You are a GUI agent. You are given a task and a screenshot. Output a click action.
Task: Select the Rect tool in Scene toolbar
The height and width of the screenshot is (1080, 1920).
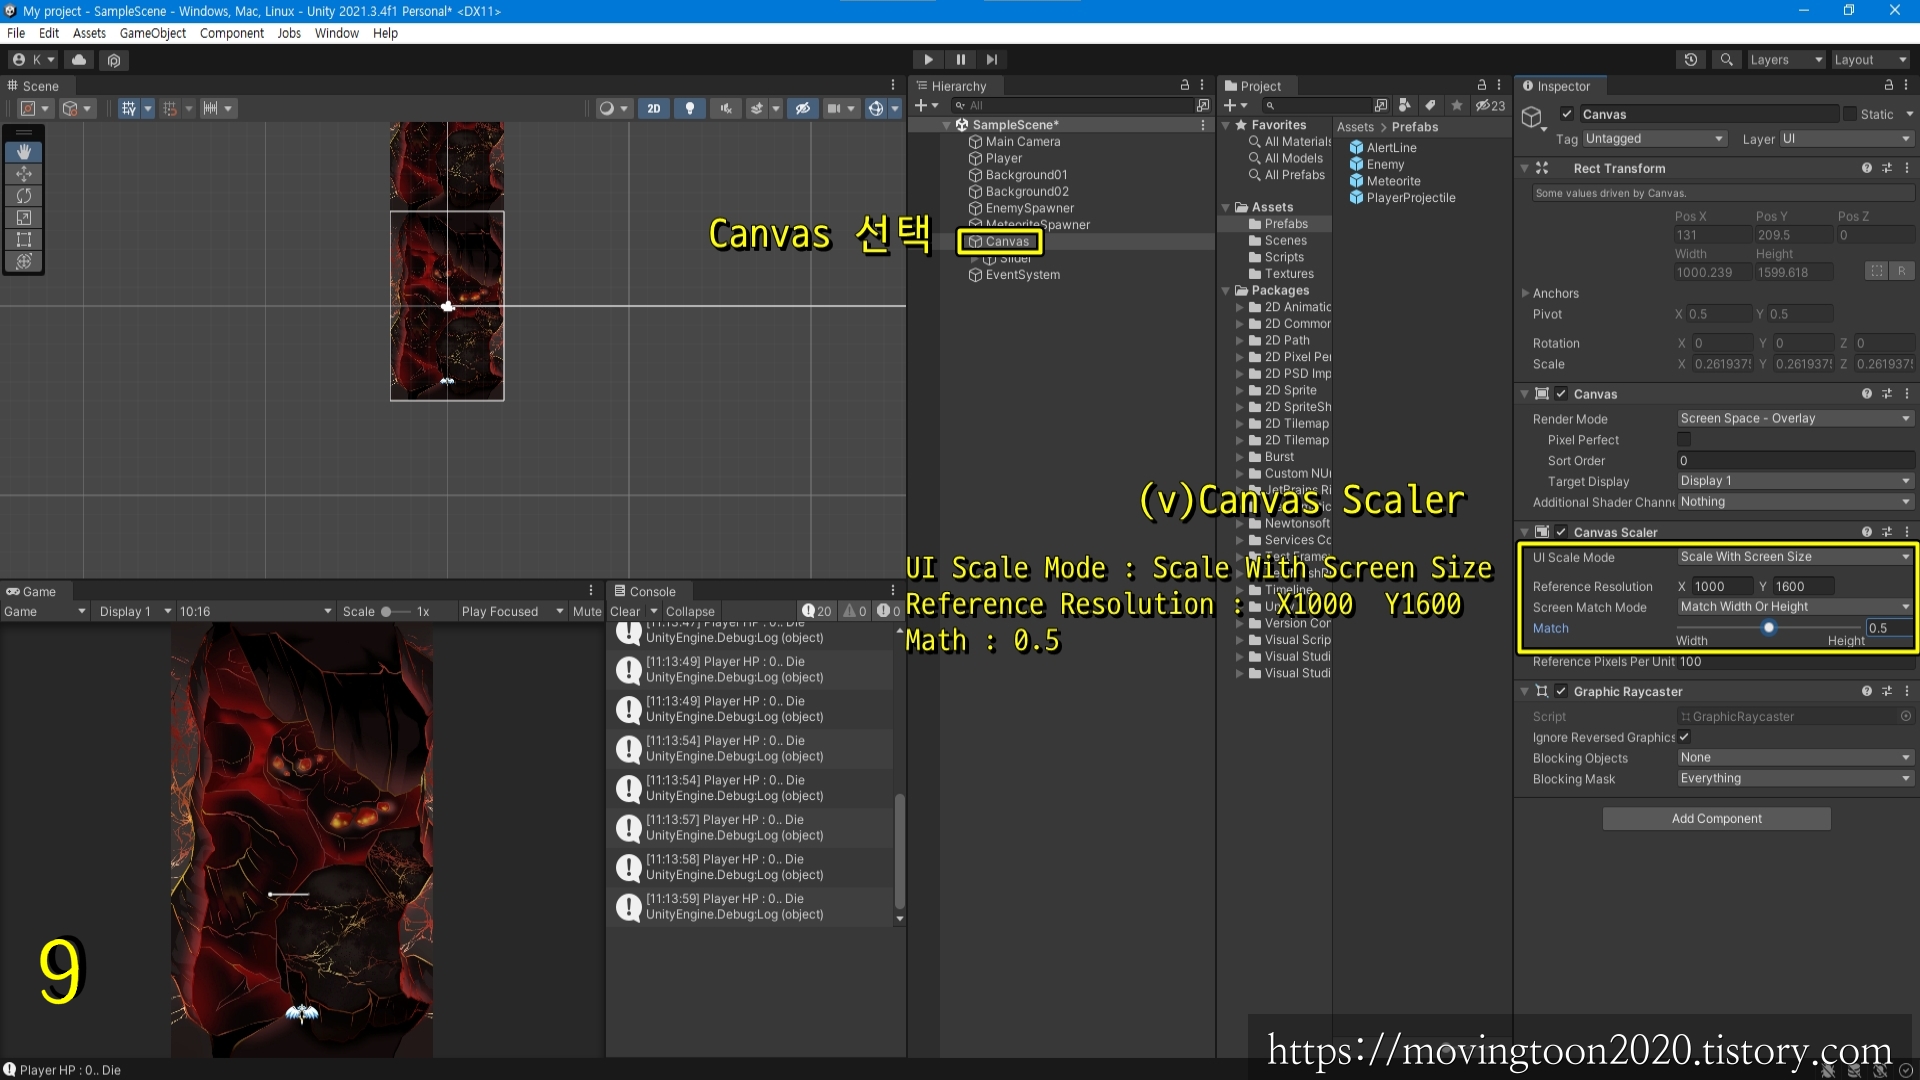[x=24, y=240]
